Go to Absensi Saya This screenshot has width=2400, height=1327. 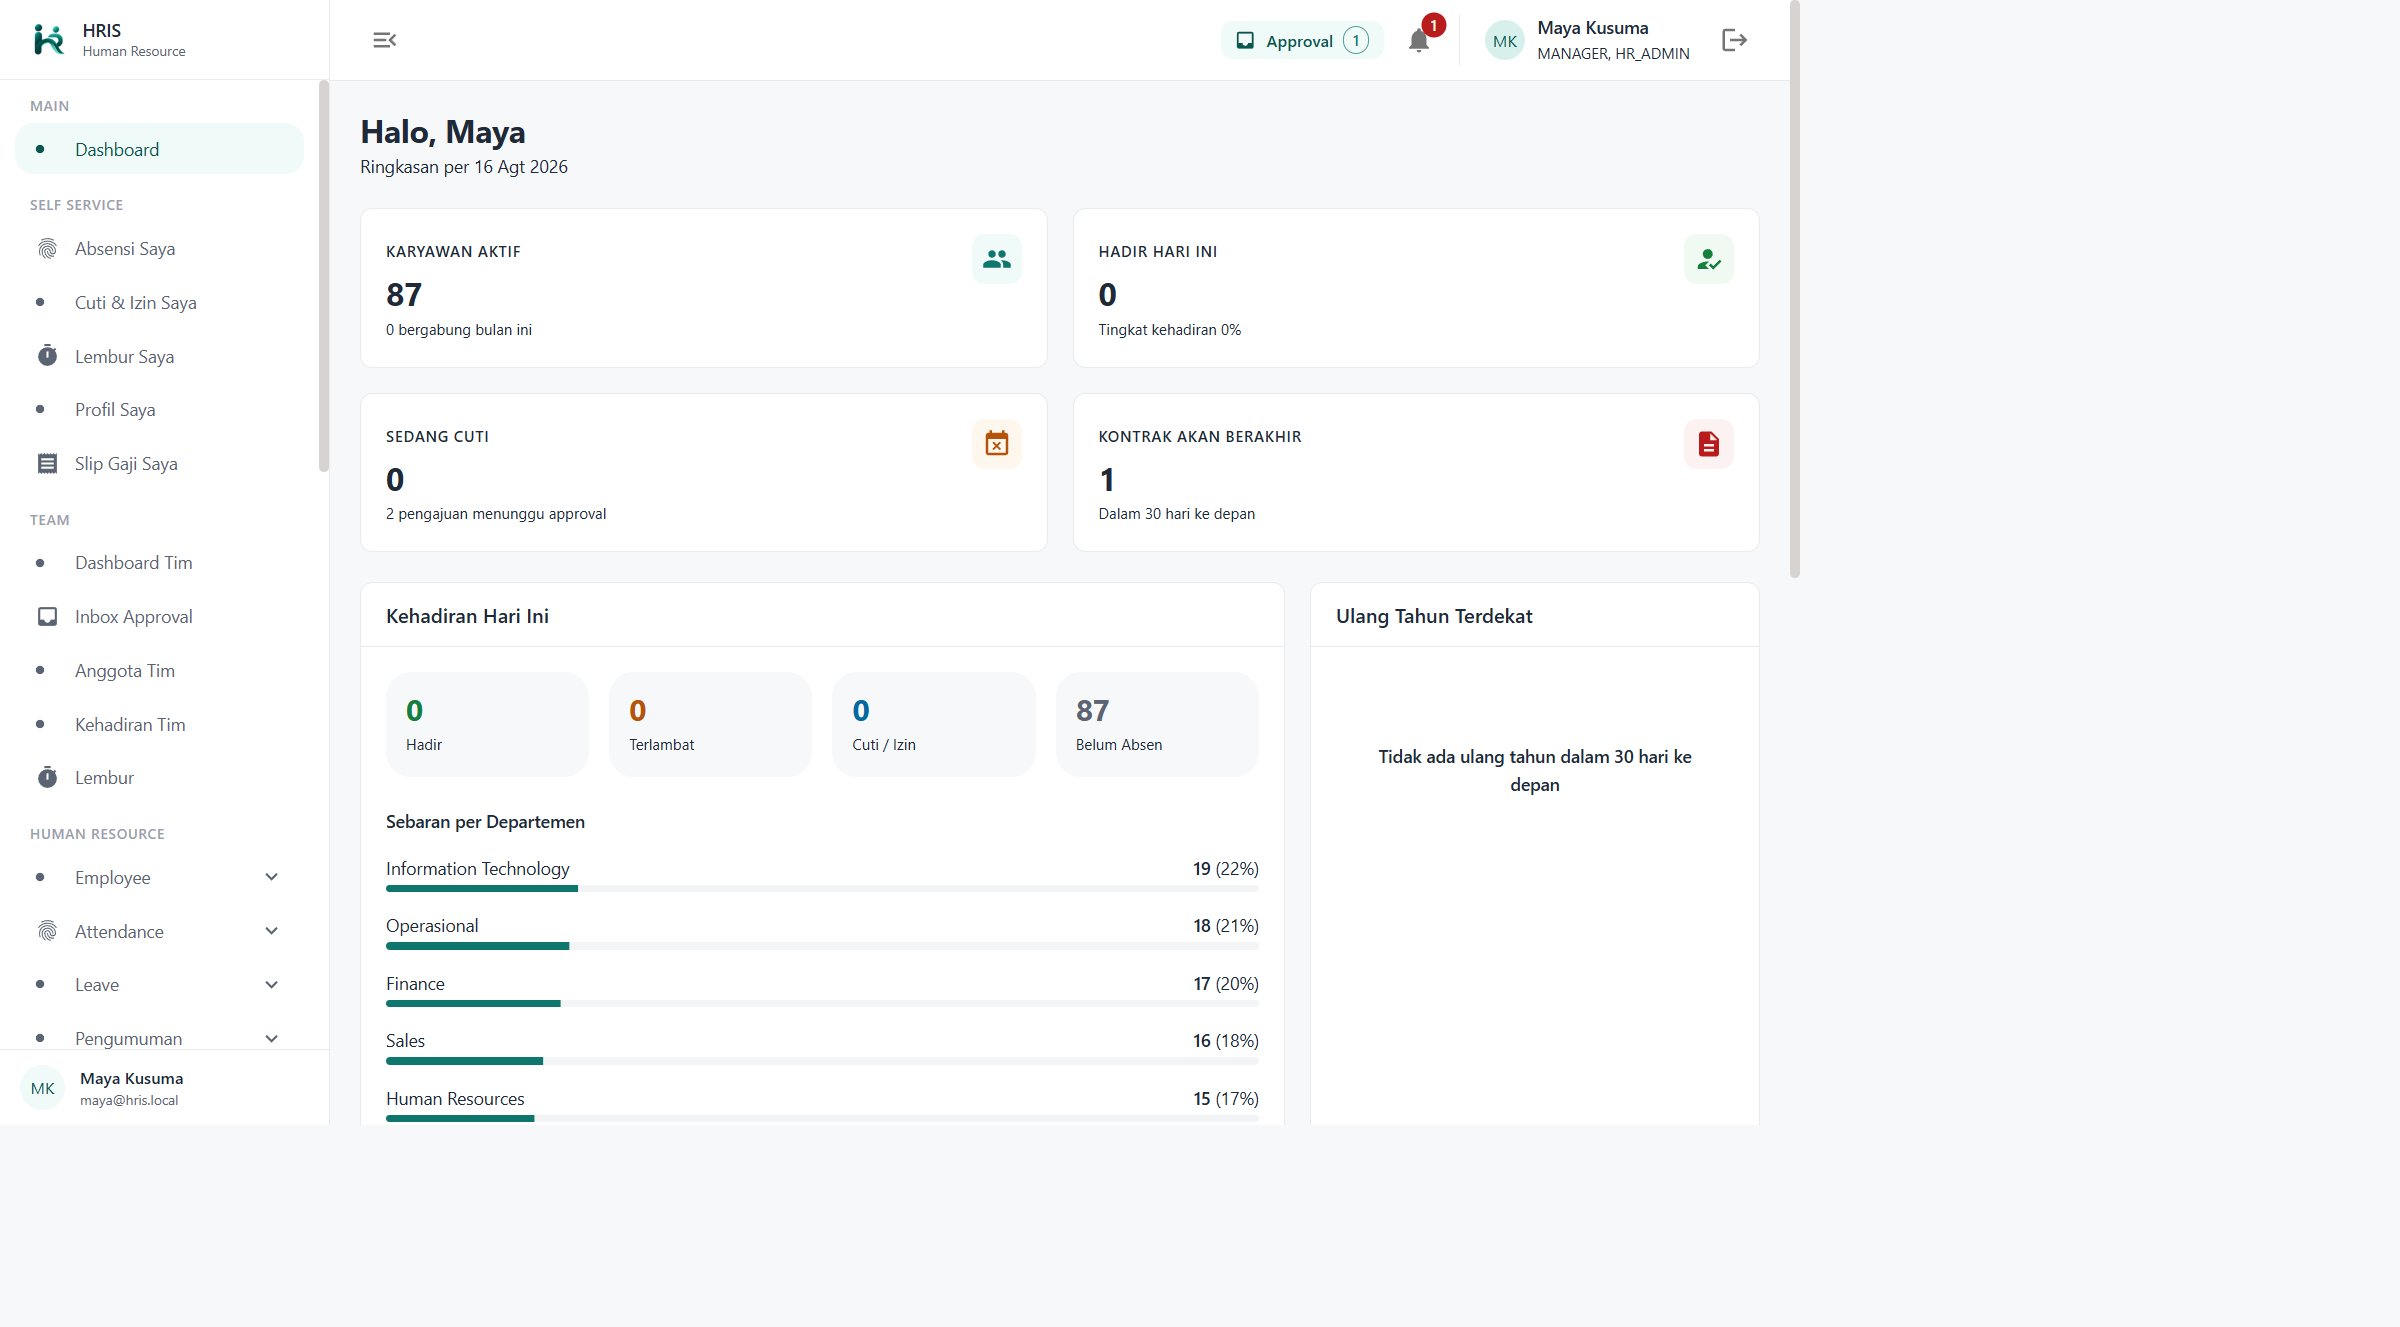[159, 249]
